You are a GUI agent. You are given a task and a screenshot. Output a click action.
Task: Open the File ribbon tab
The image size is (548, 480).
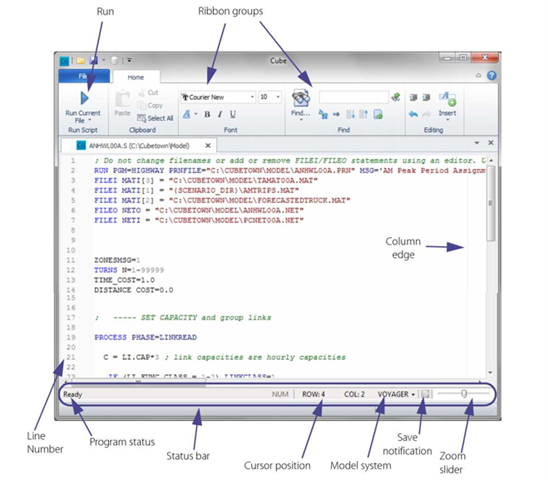pyautogui.click(x=84, y=76)
